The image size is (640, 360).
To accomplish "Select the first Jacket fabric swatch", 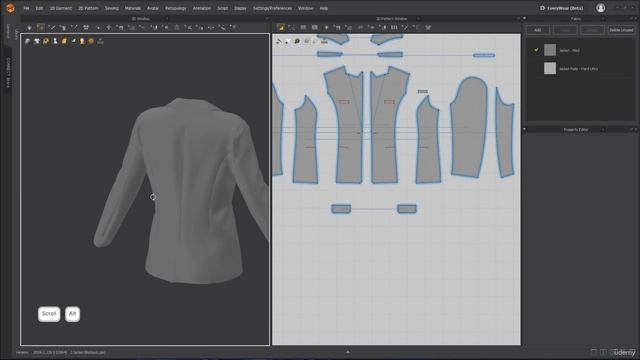I will 550,50.
